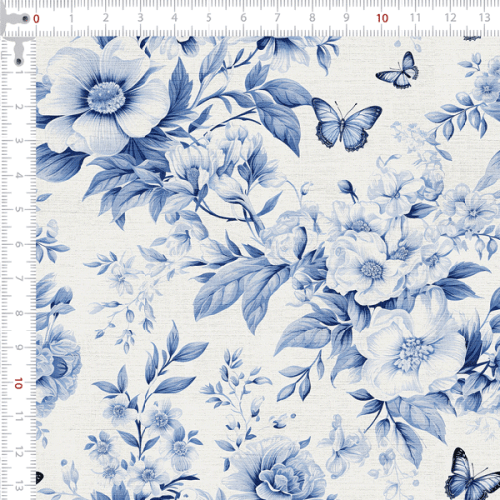Click the metal ruler corner bracket
This screenshot has height=500, width=500.
pyautogui.click(x=15, y=33)
